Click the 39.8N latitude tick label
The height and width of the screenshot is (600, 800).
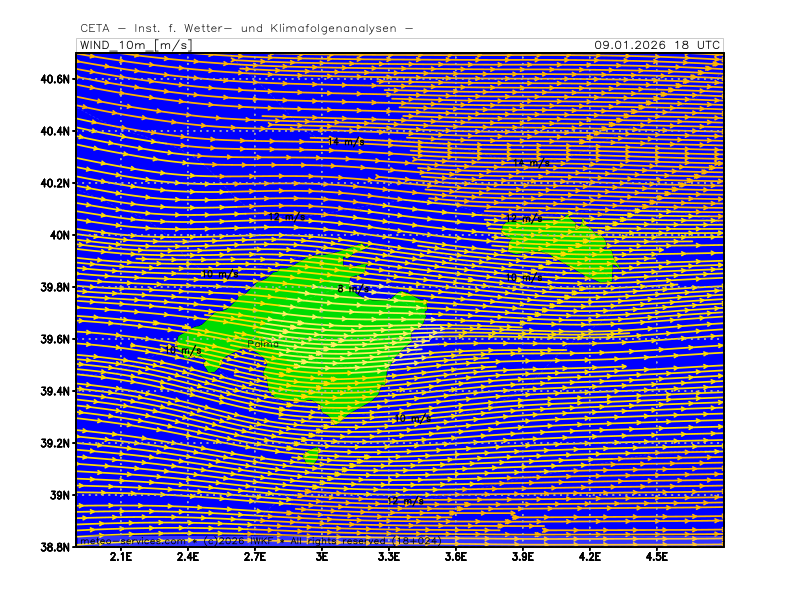tap(55, 287)
